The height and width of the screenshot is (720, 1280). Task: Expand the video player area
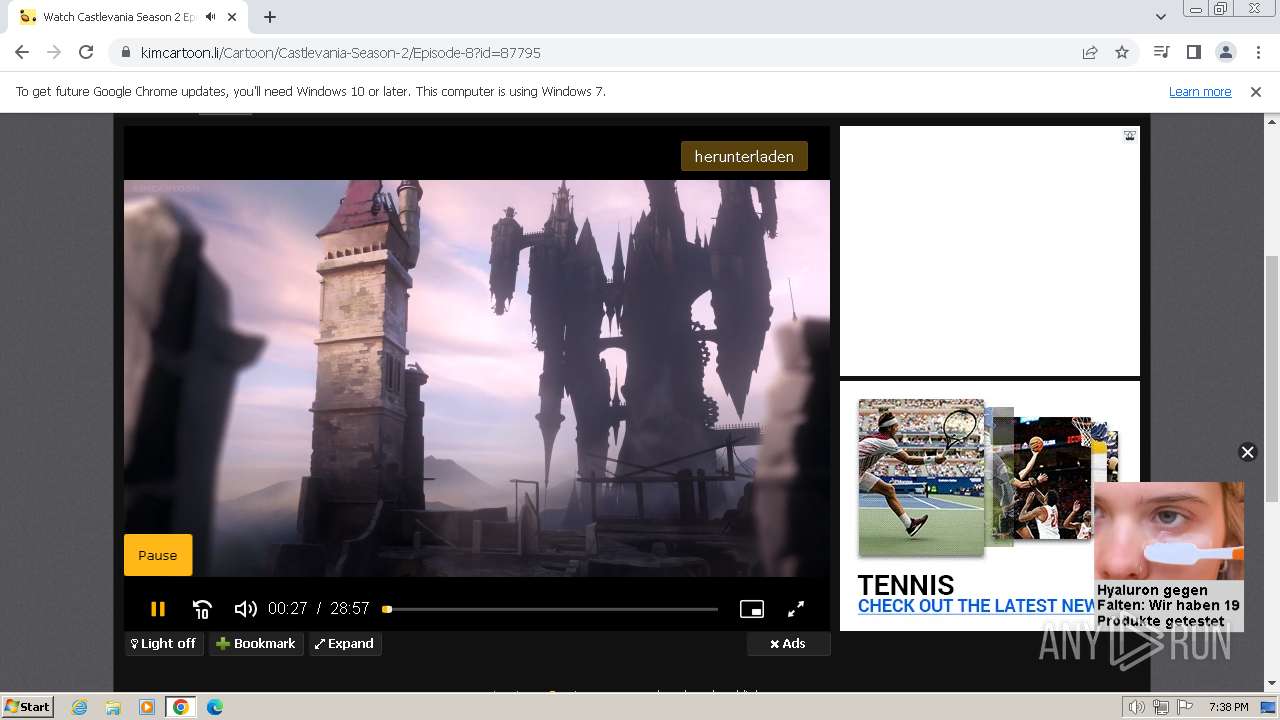(x=345, y=644)
